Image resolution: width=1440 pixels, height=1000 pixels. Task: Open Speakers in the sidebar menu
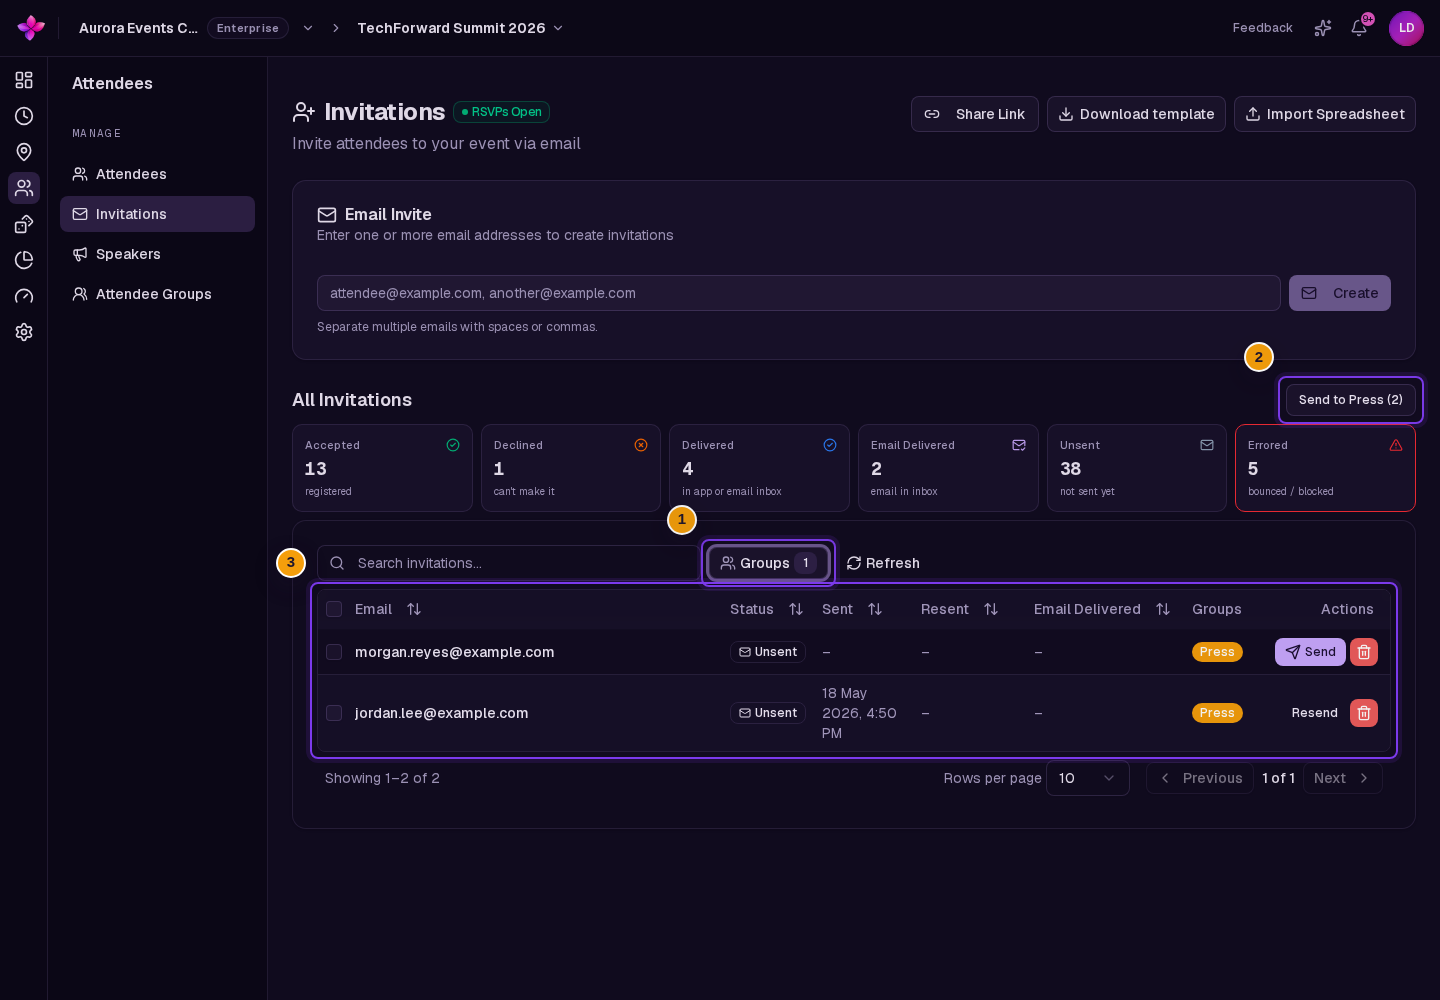coord(157,254)
